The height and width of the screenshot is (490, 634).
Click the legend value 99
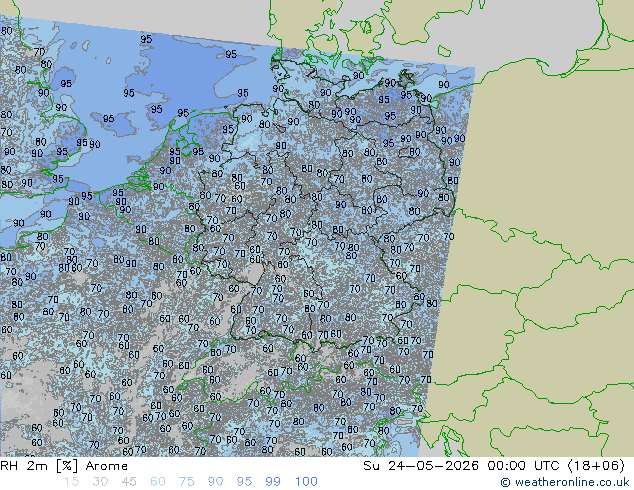(x=273, y=482)
